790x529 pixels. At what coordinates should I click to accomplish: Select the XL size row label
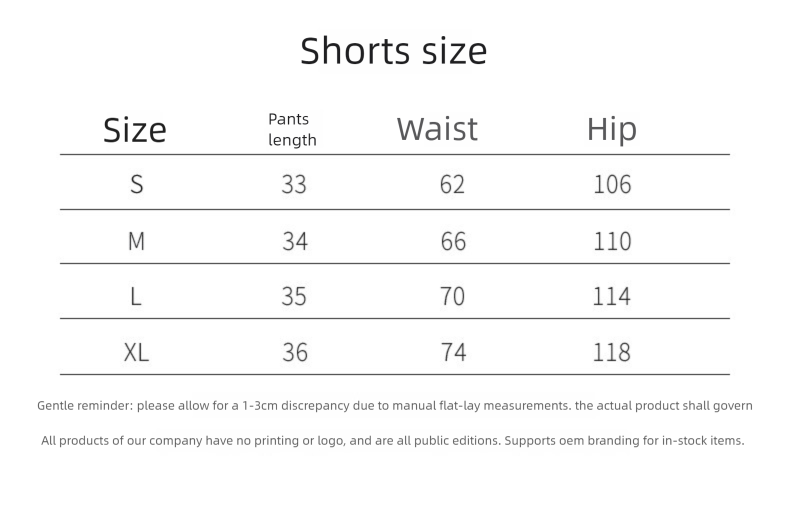tap(137, 352)
